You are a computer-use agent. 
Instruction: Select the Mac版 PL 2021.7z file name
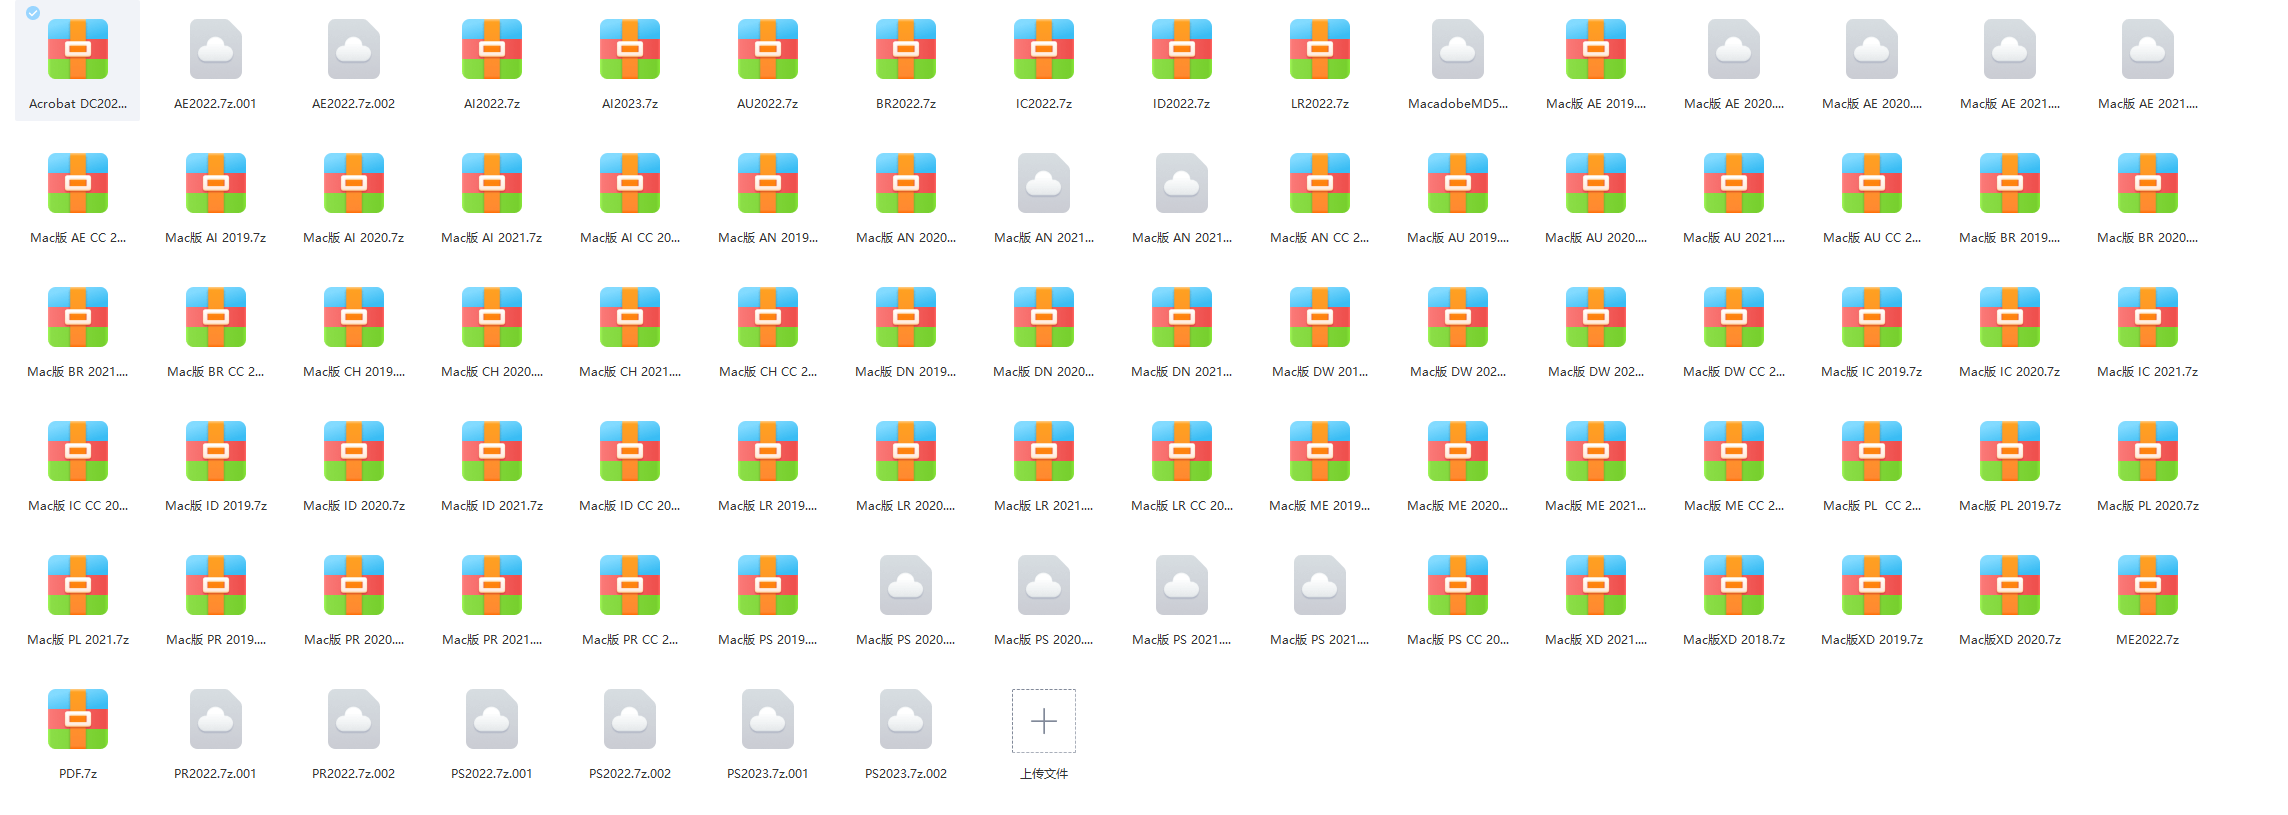(x=78, y=640)
